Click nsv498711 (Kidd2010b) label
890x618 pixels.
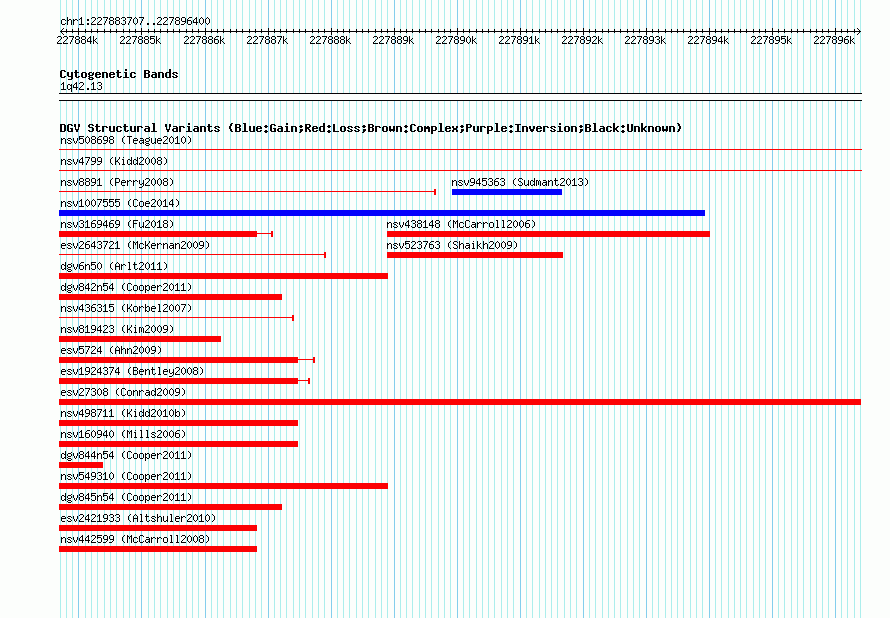[x=123, y=413]
